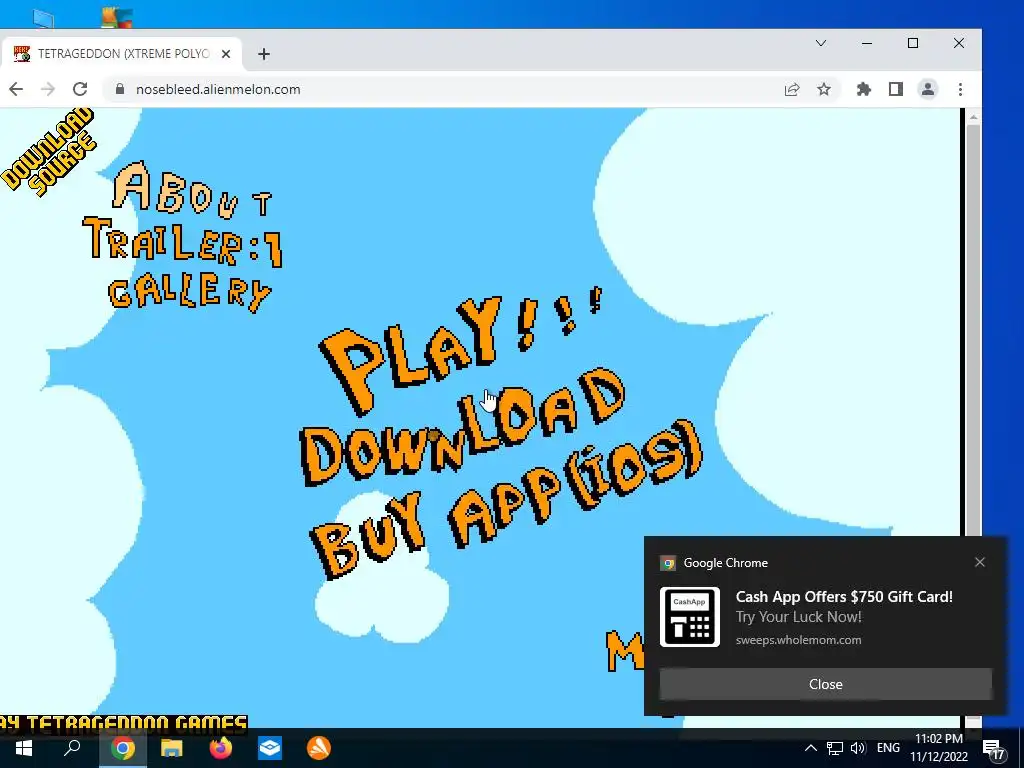Share this page from the address bar
The image size is (1024, 768).
click(x=792, y=89)
